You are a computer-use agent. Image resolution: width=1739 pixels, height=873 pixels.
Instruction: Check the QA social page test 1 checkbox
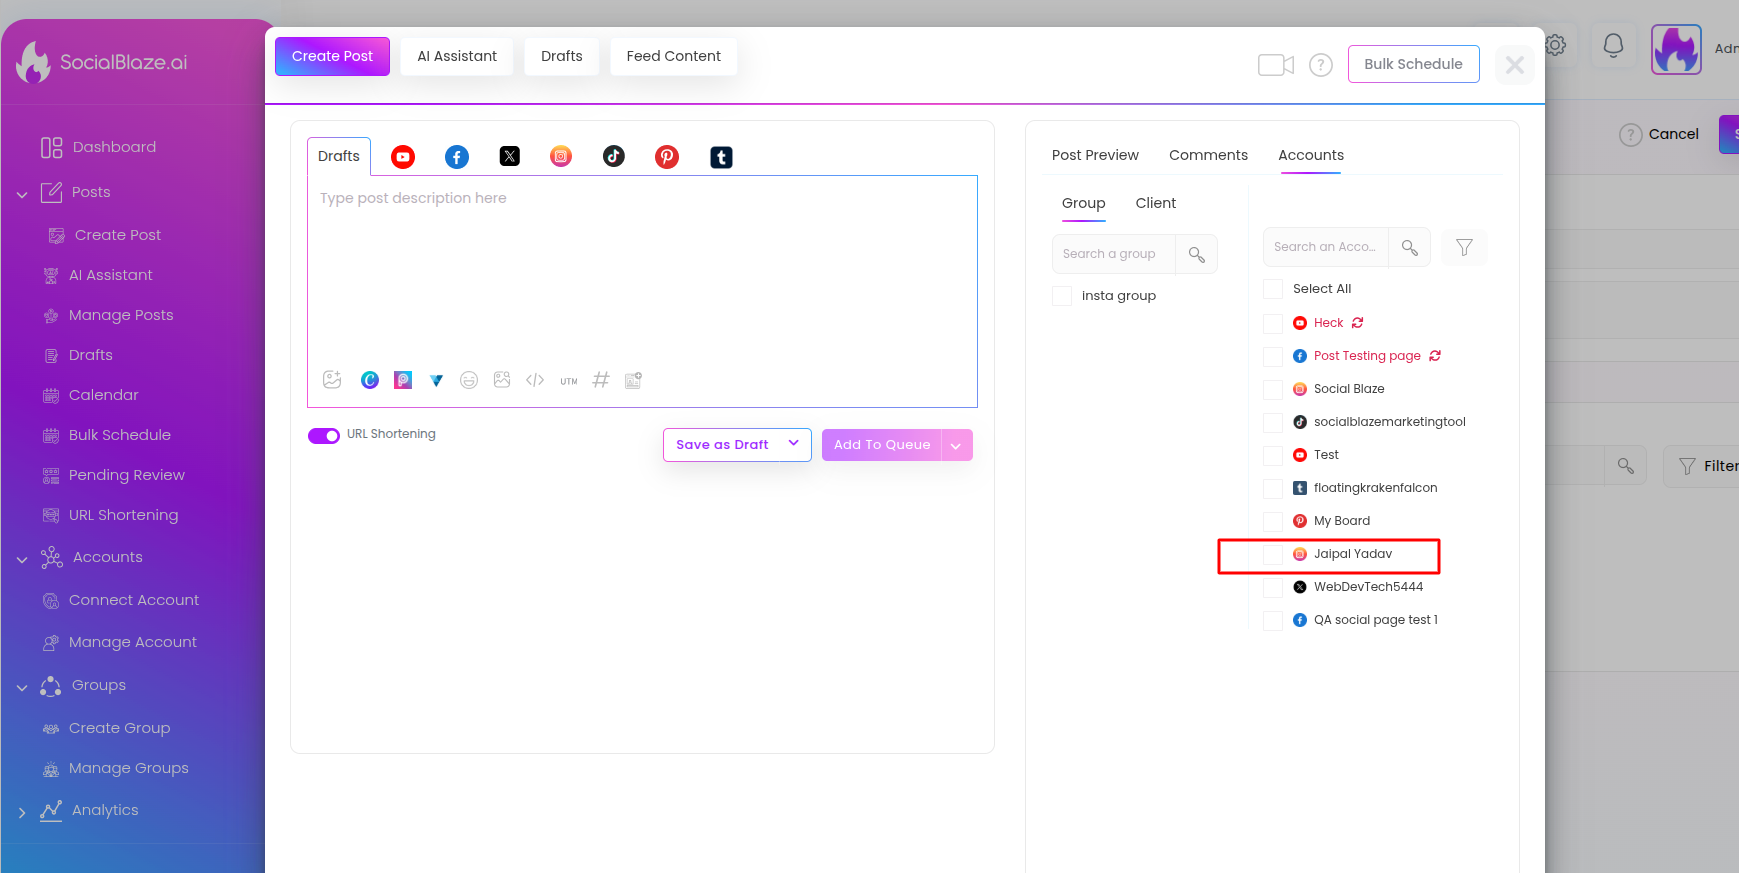point(1273,620)
